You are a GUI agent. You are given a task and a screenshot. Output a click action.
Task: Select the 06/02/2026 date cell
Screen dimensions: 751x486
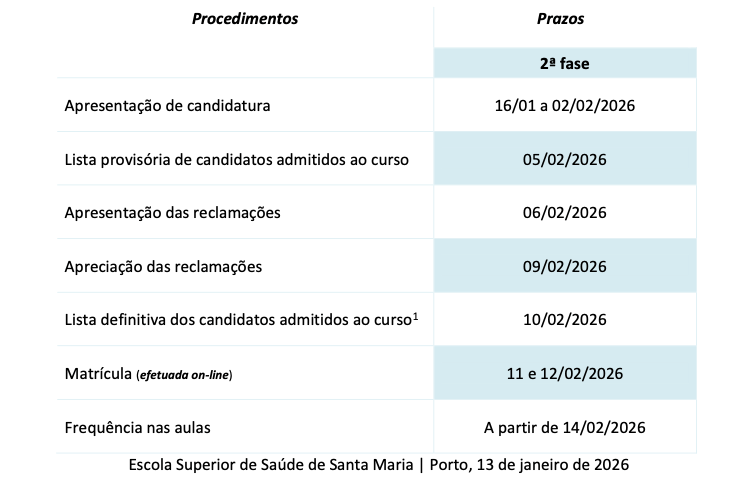(565, 213)
